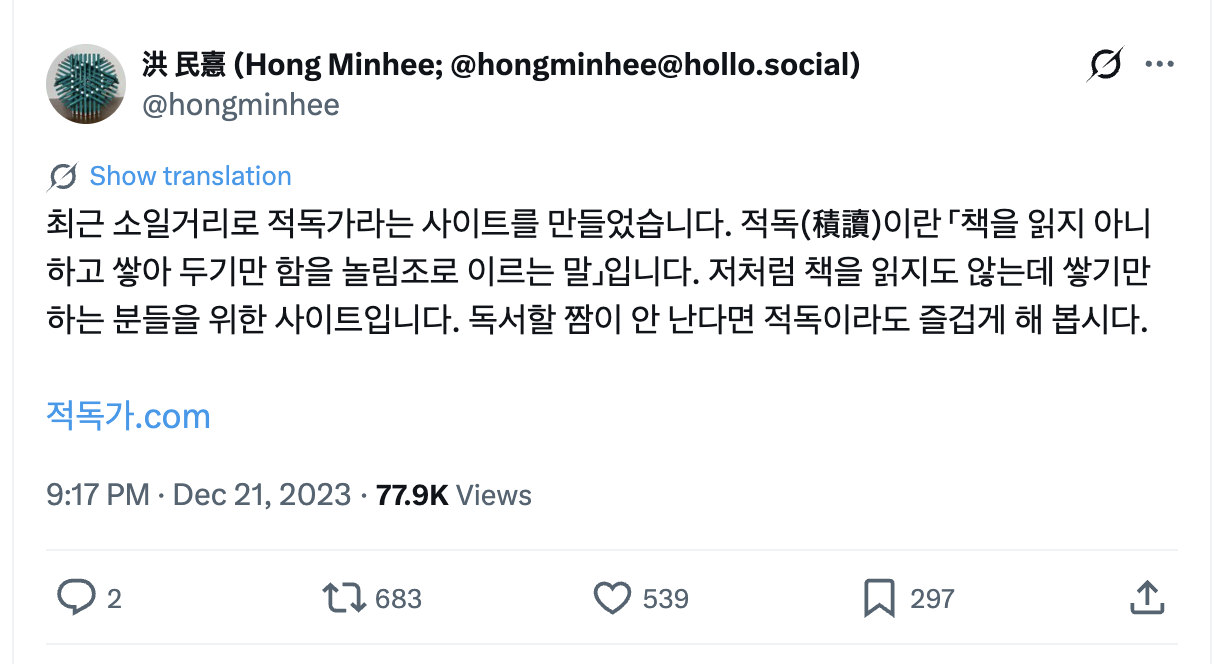Click the Show translation link

pos(190,176)
